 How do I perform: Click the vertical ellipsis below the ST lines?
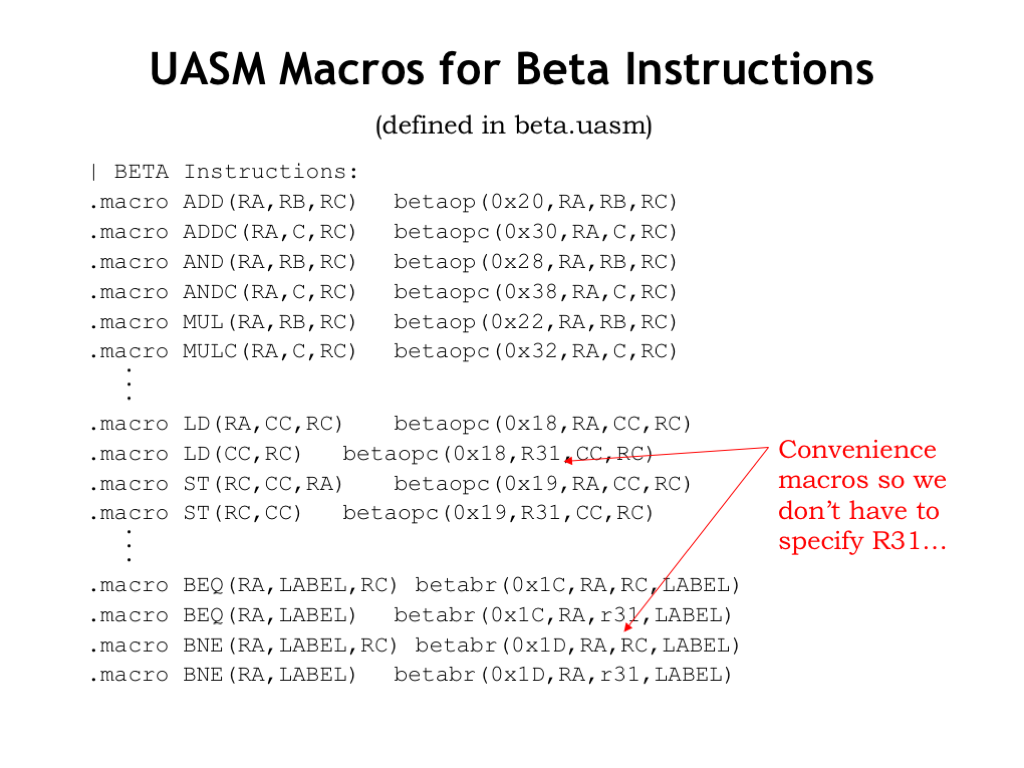(129, 545)
